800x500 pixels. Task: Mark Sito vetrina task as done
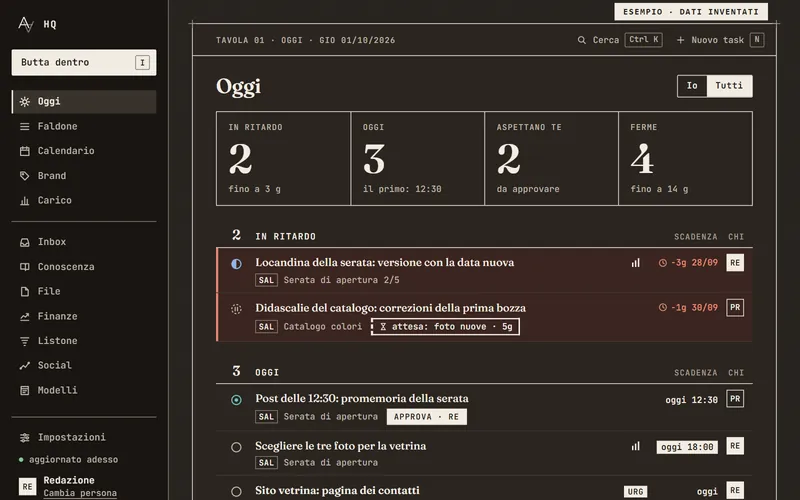tap(236, 492)
